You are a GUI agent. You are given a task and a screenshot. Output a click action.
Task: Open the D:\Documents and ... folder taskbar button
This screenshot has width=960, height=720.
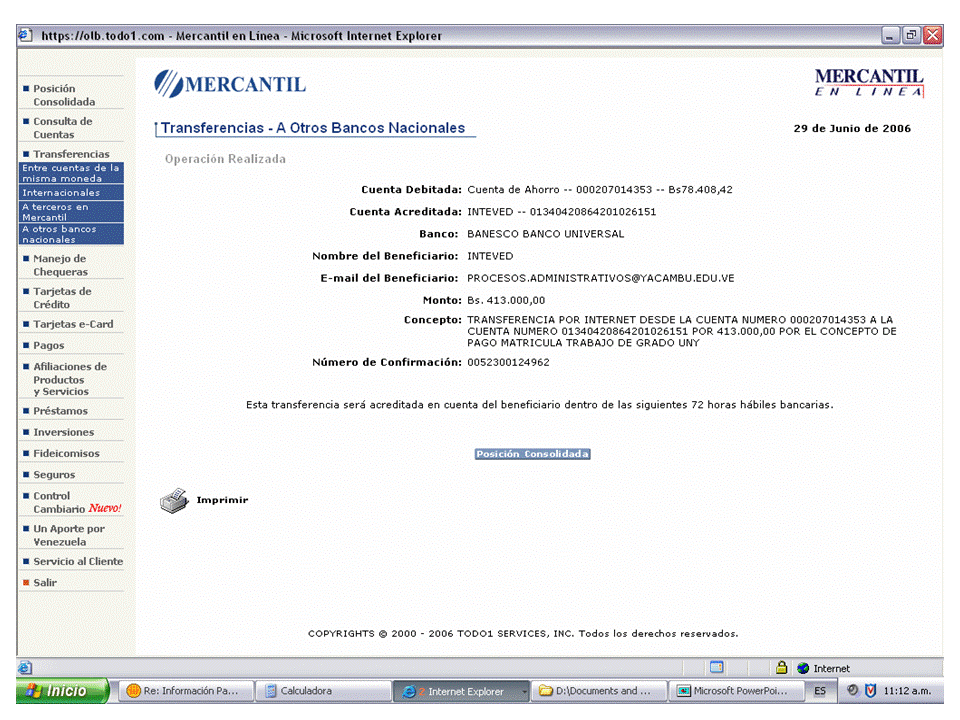coord(598,691)
